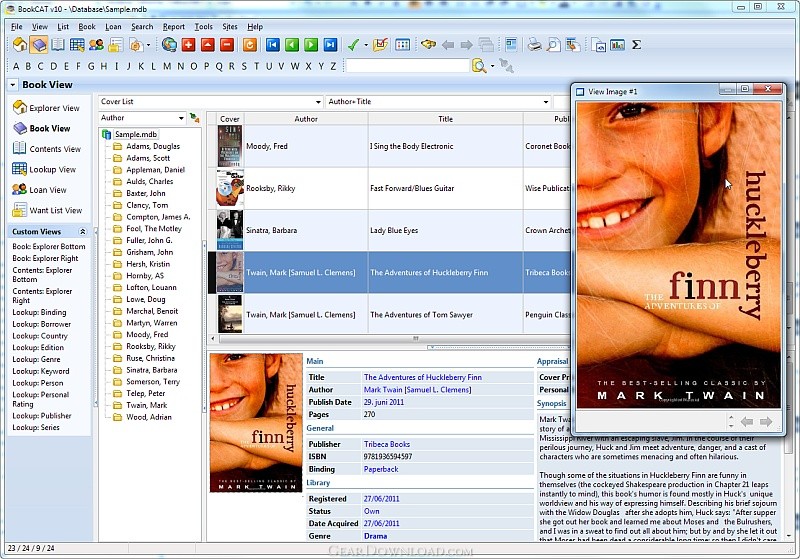Open the Lookup View grid toolbar icon
The width and height of the screenshot is (800, 559).
tap(77, 45)
